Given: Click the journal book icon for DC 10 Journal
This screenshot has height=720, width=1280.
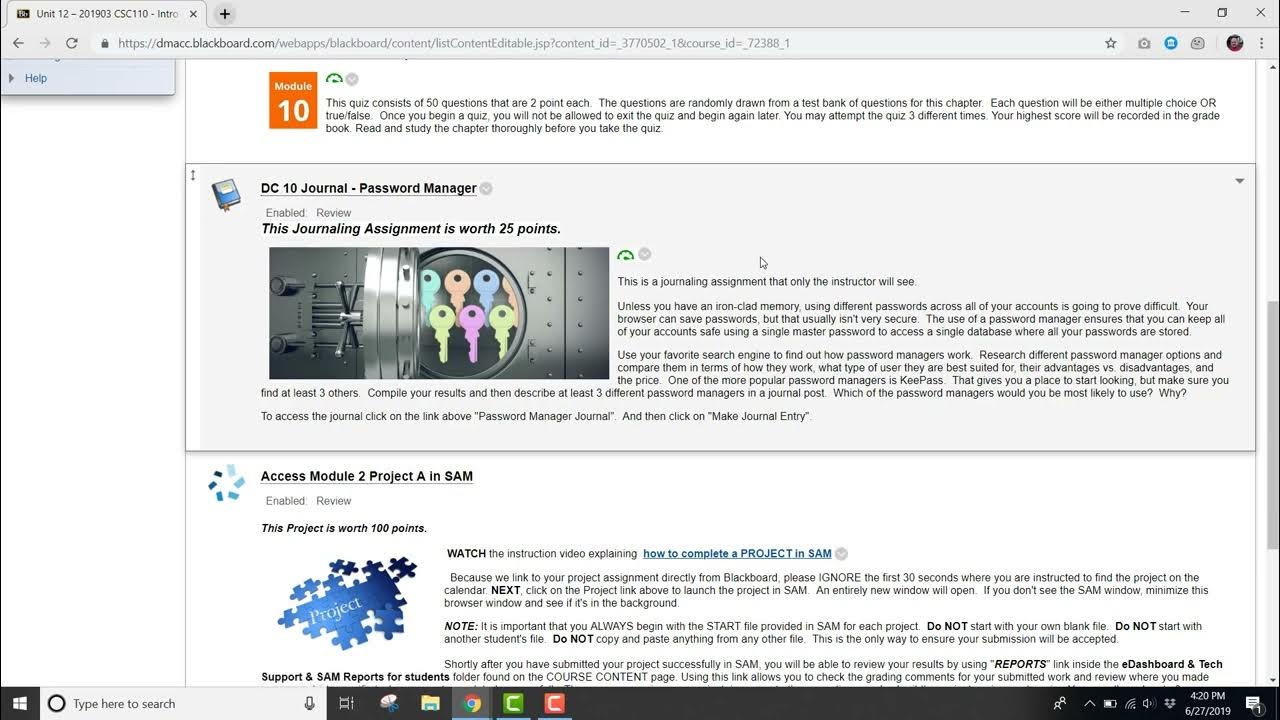Looking at the screenshot, I should pyautogui.click(x=227, y=195).
